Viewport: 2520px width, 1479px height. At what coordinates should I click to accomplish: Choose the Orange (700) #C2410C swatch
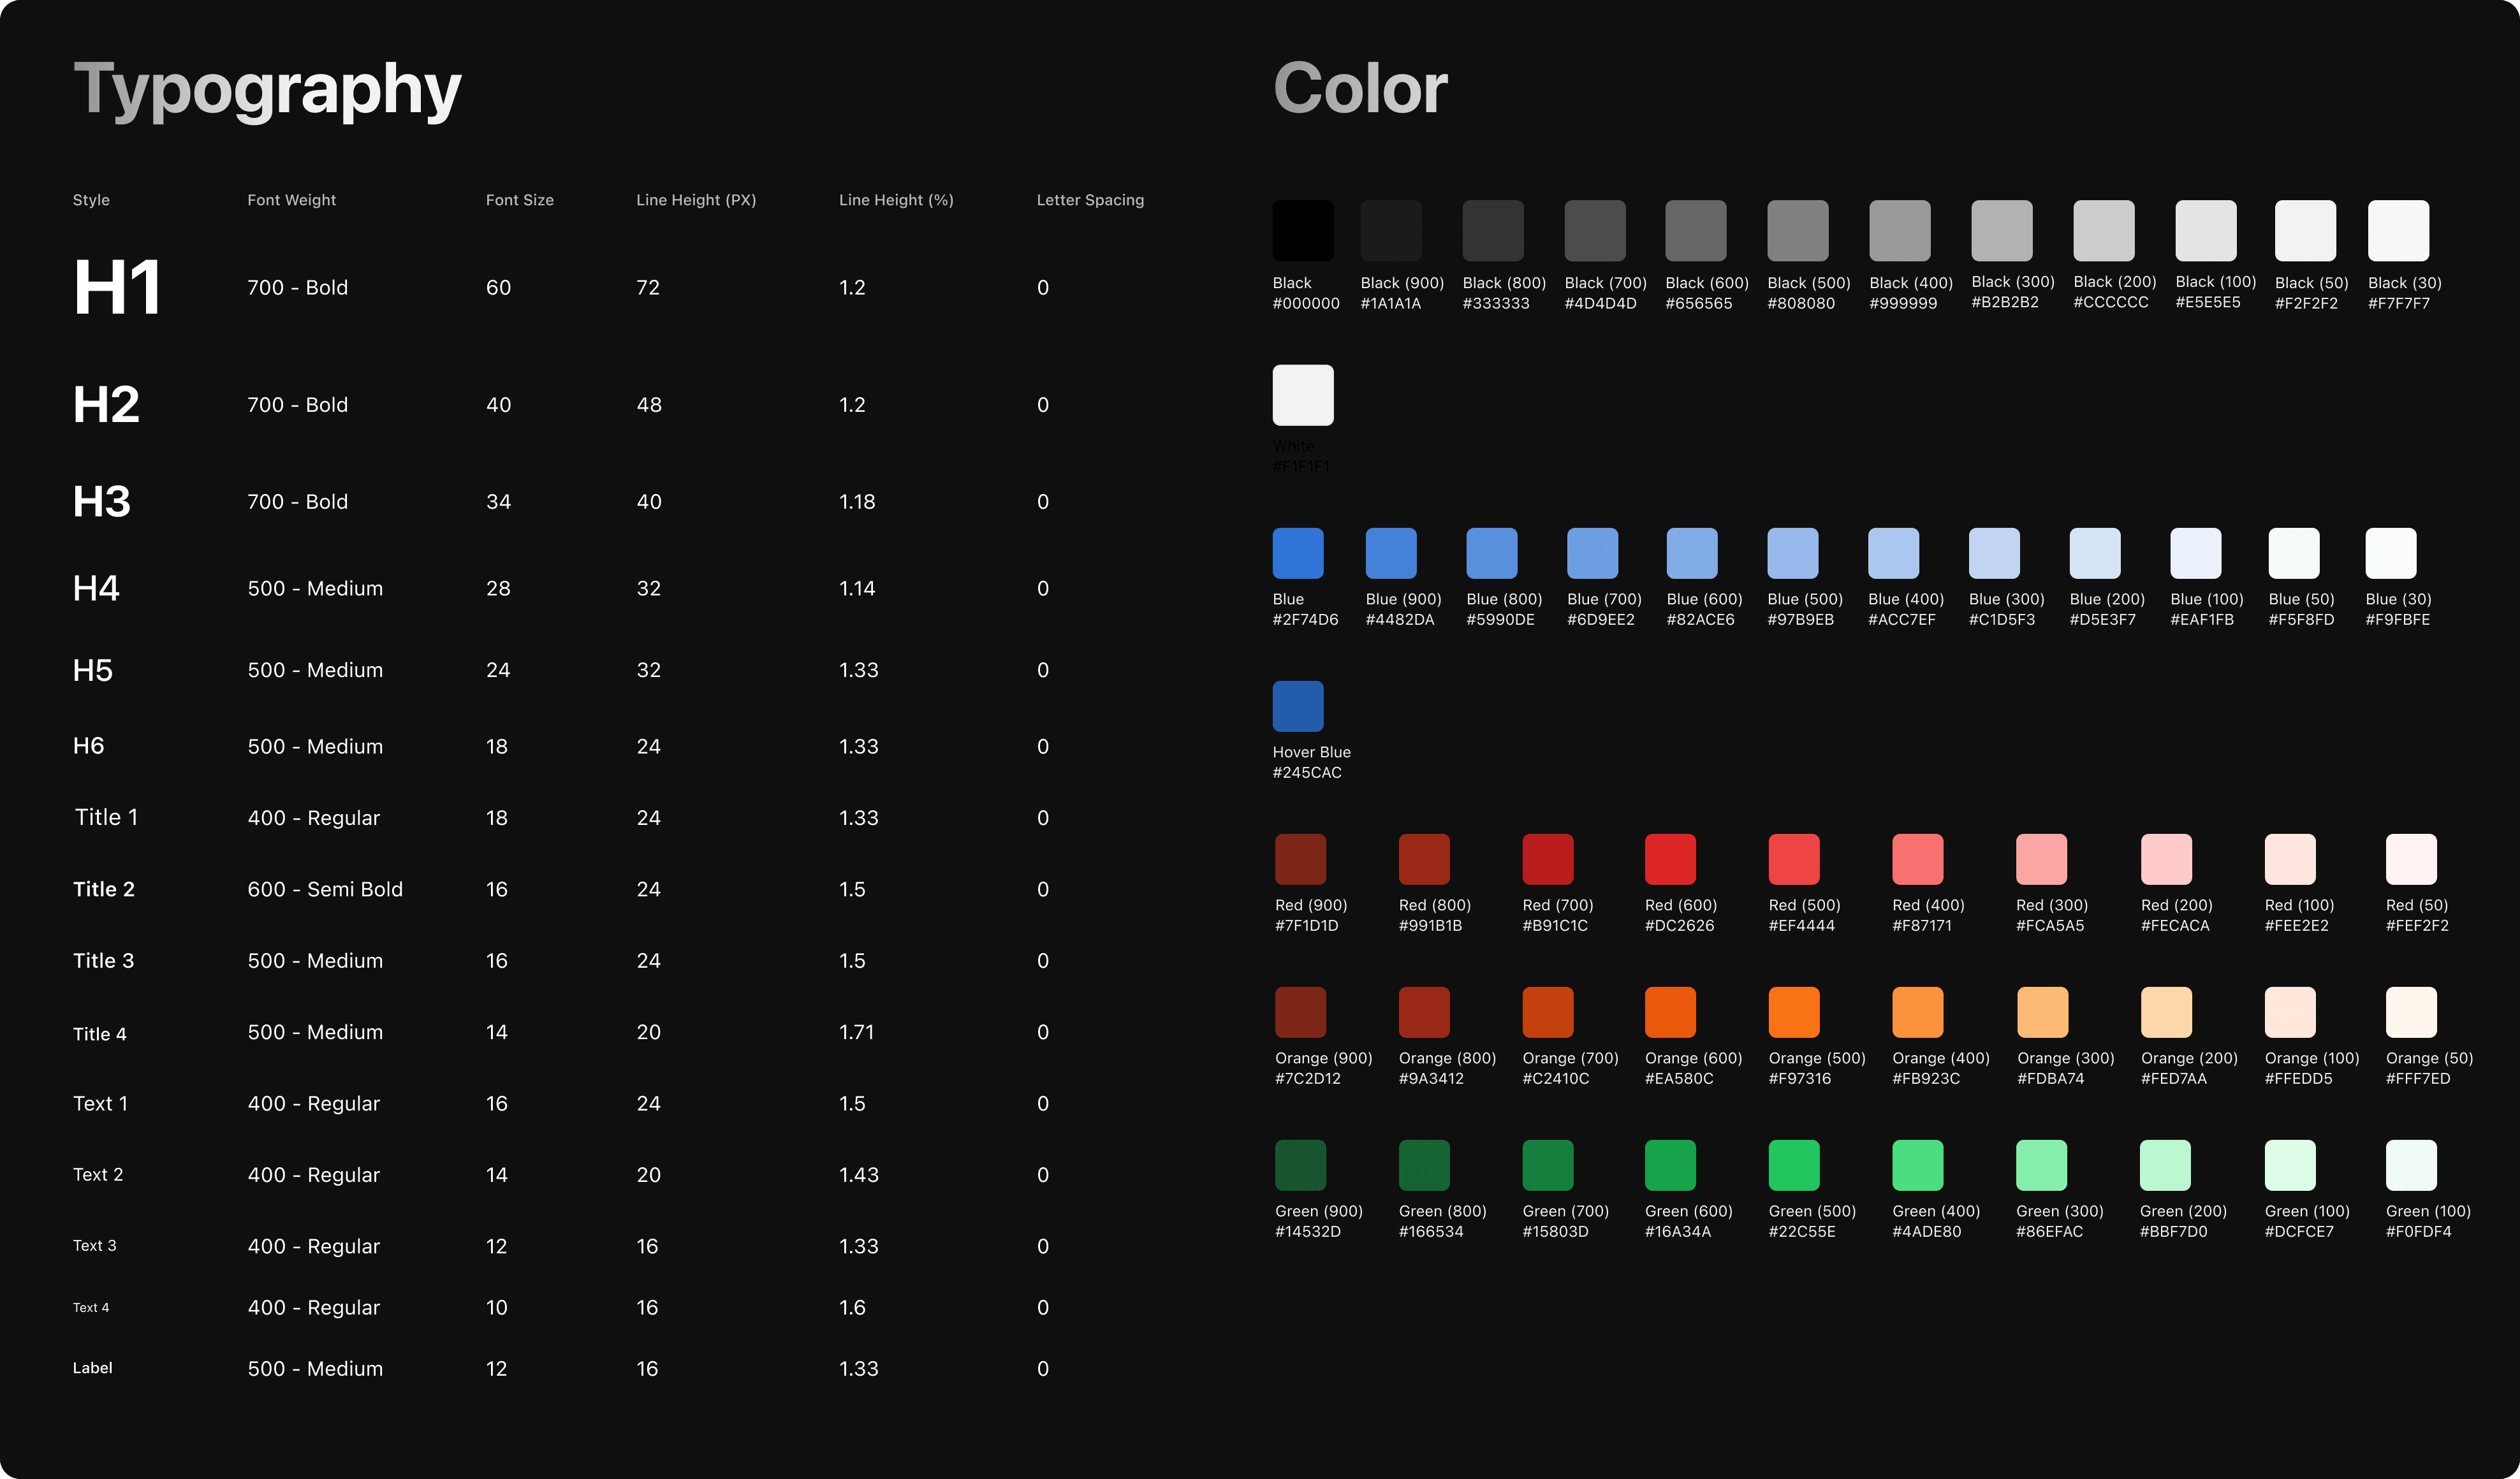tap(1548, 1012)
